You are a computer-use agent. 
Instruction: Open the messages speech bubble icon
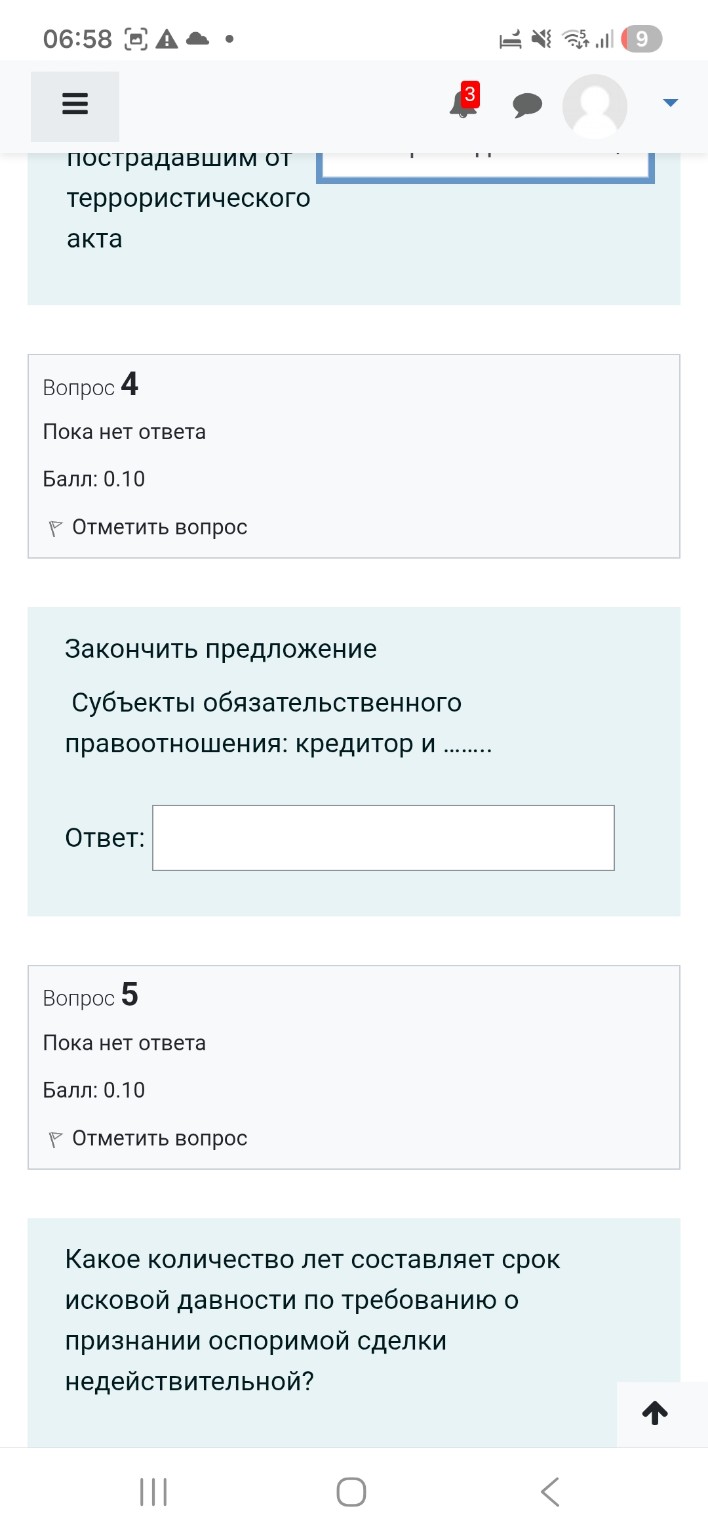click(528, 104)
